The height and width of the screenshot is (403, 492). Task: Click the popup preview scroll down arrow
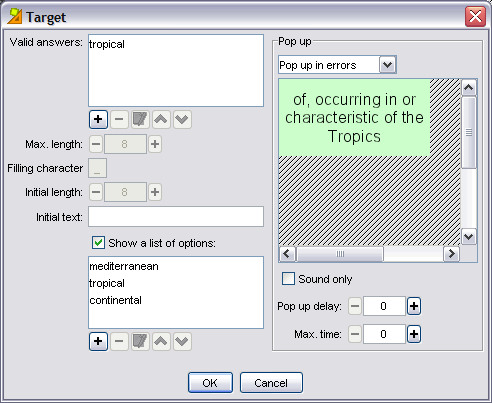click(469, 237)
